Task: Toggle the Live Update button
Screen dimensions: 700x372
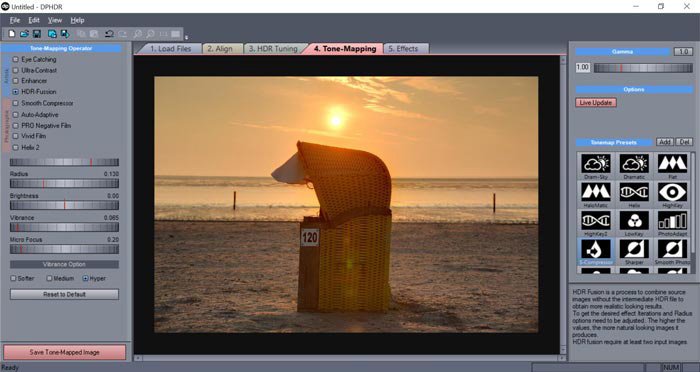Action: [596, 103]
